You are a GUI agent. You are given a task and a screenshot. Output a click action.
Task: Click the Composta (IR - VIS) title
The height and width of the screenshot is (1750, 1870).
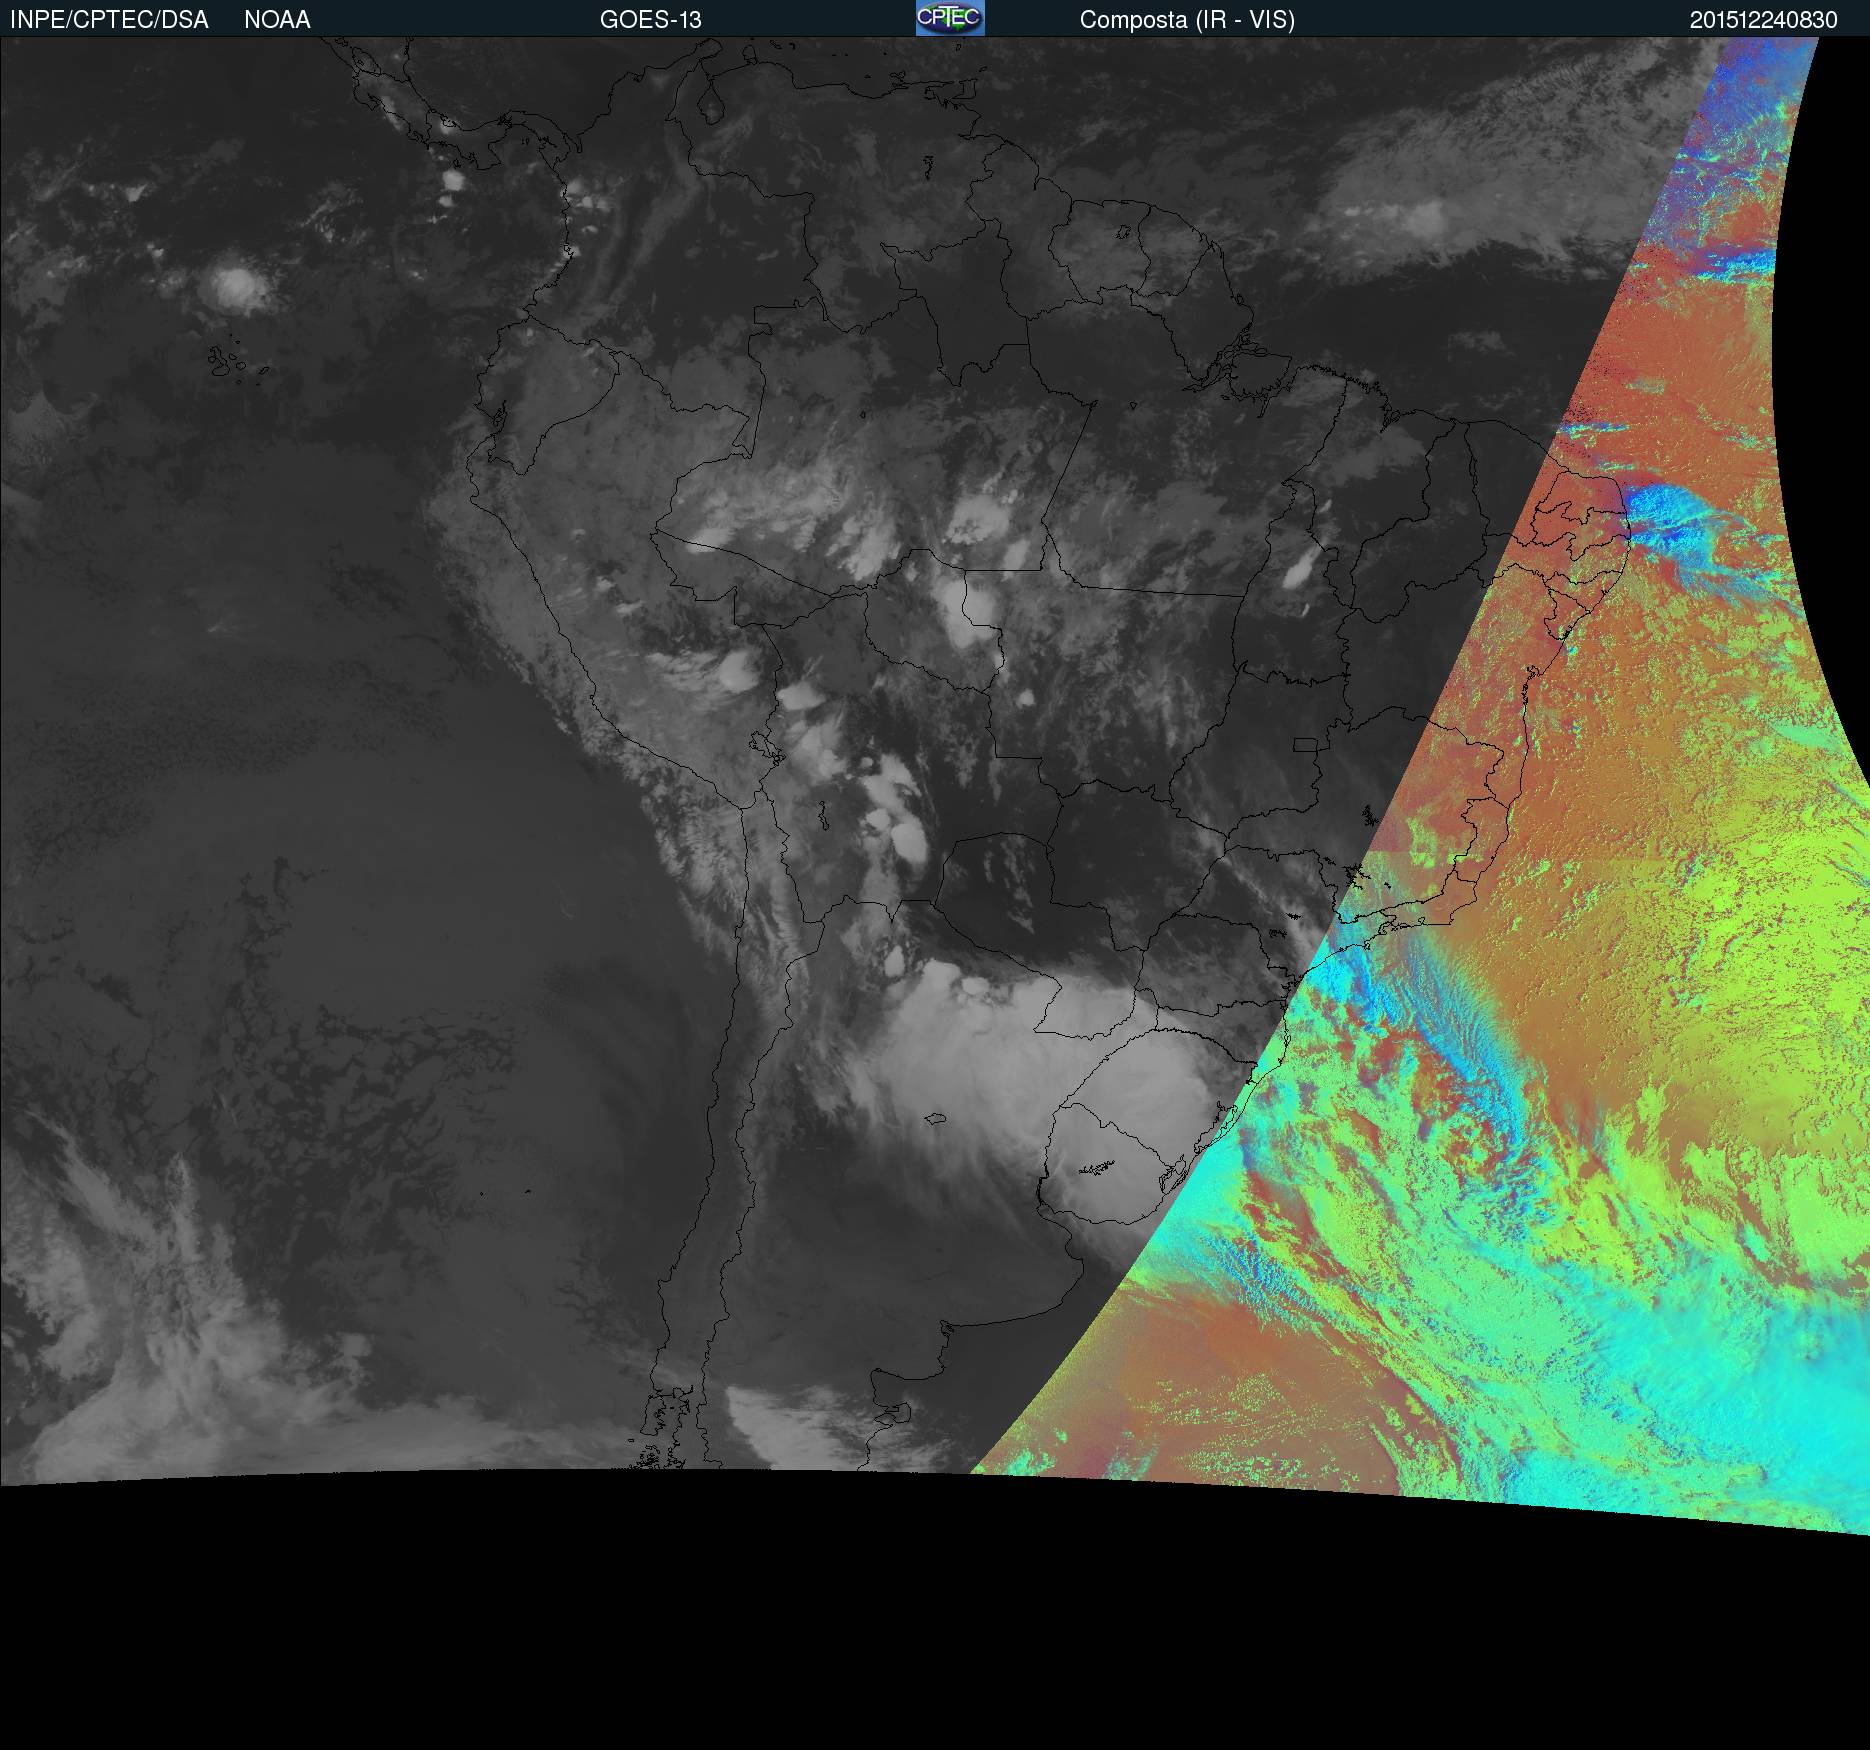point(1187,20)
